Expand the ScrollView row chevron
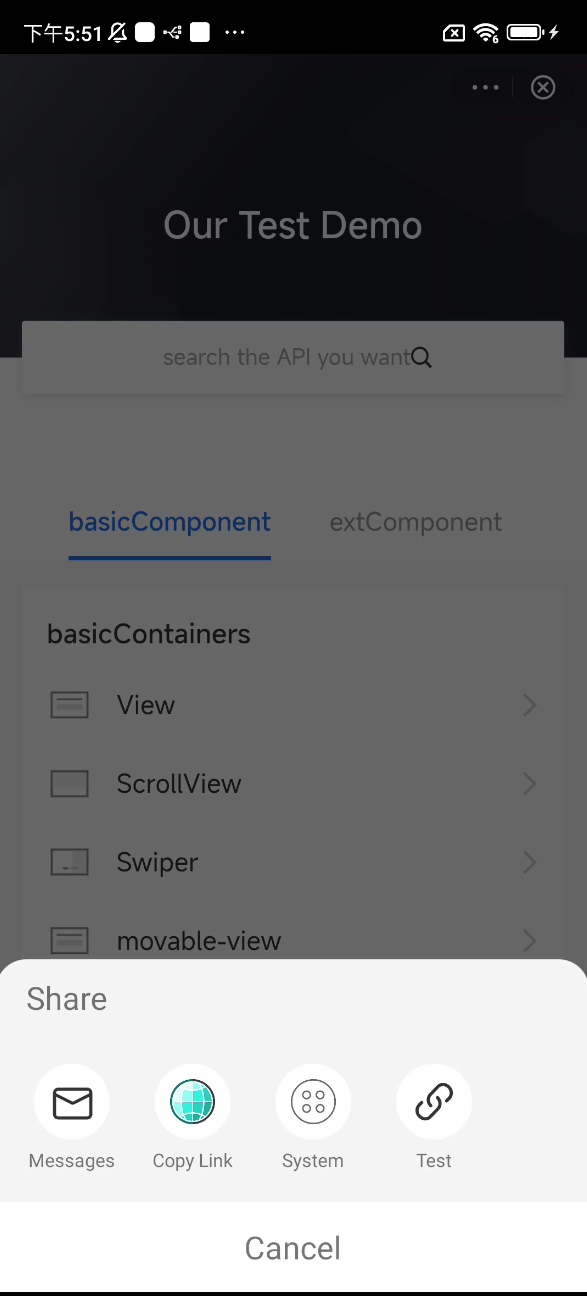 point(529,783)
